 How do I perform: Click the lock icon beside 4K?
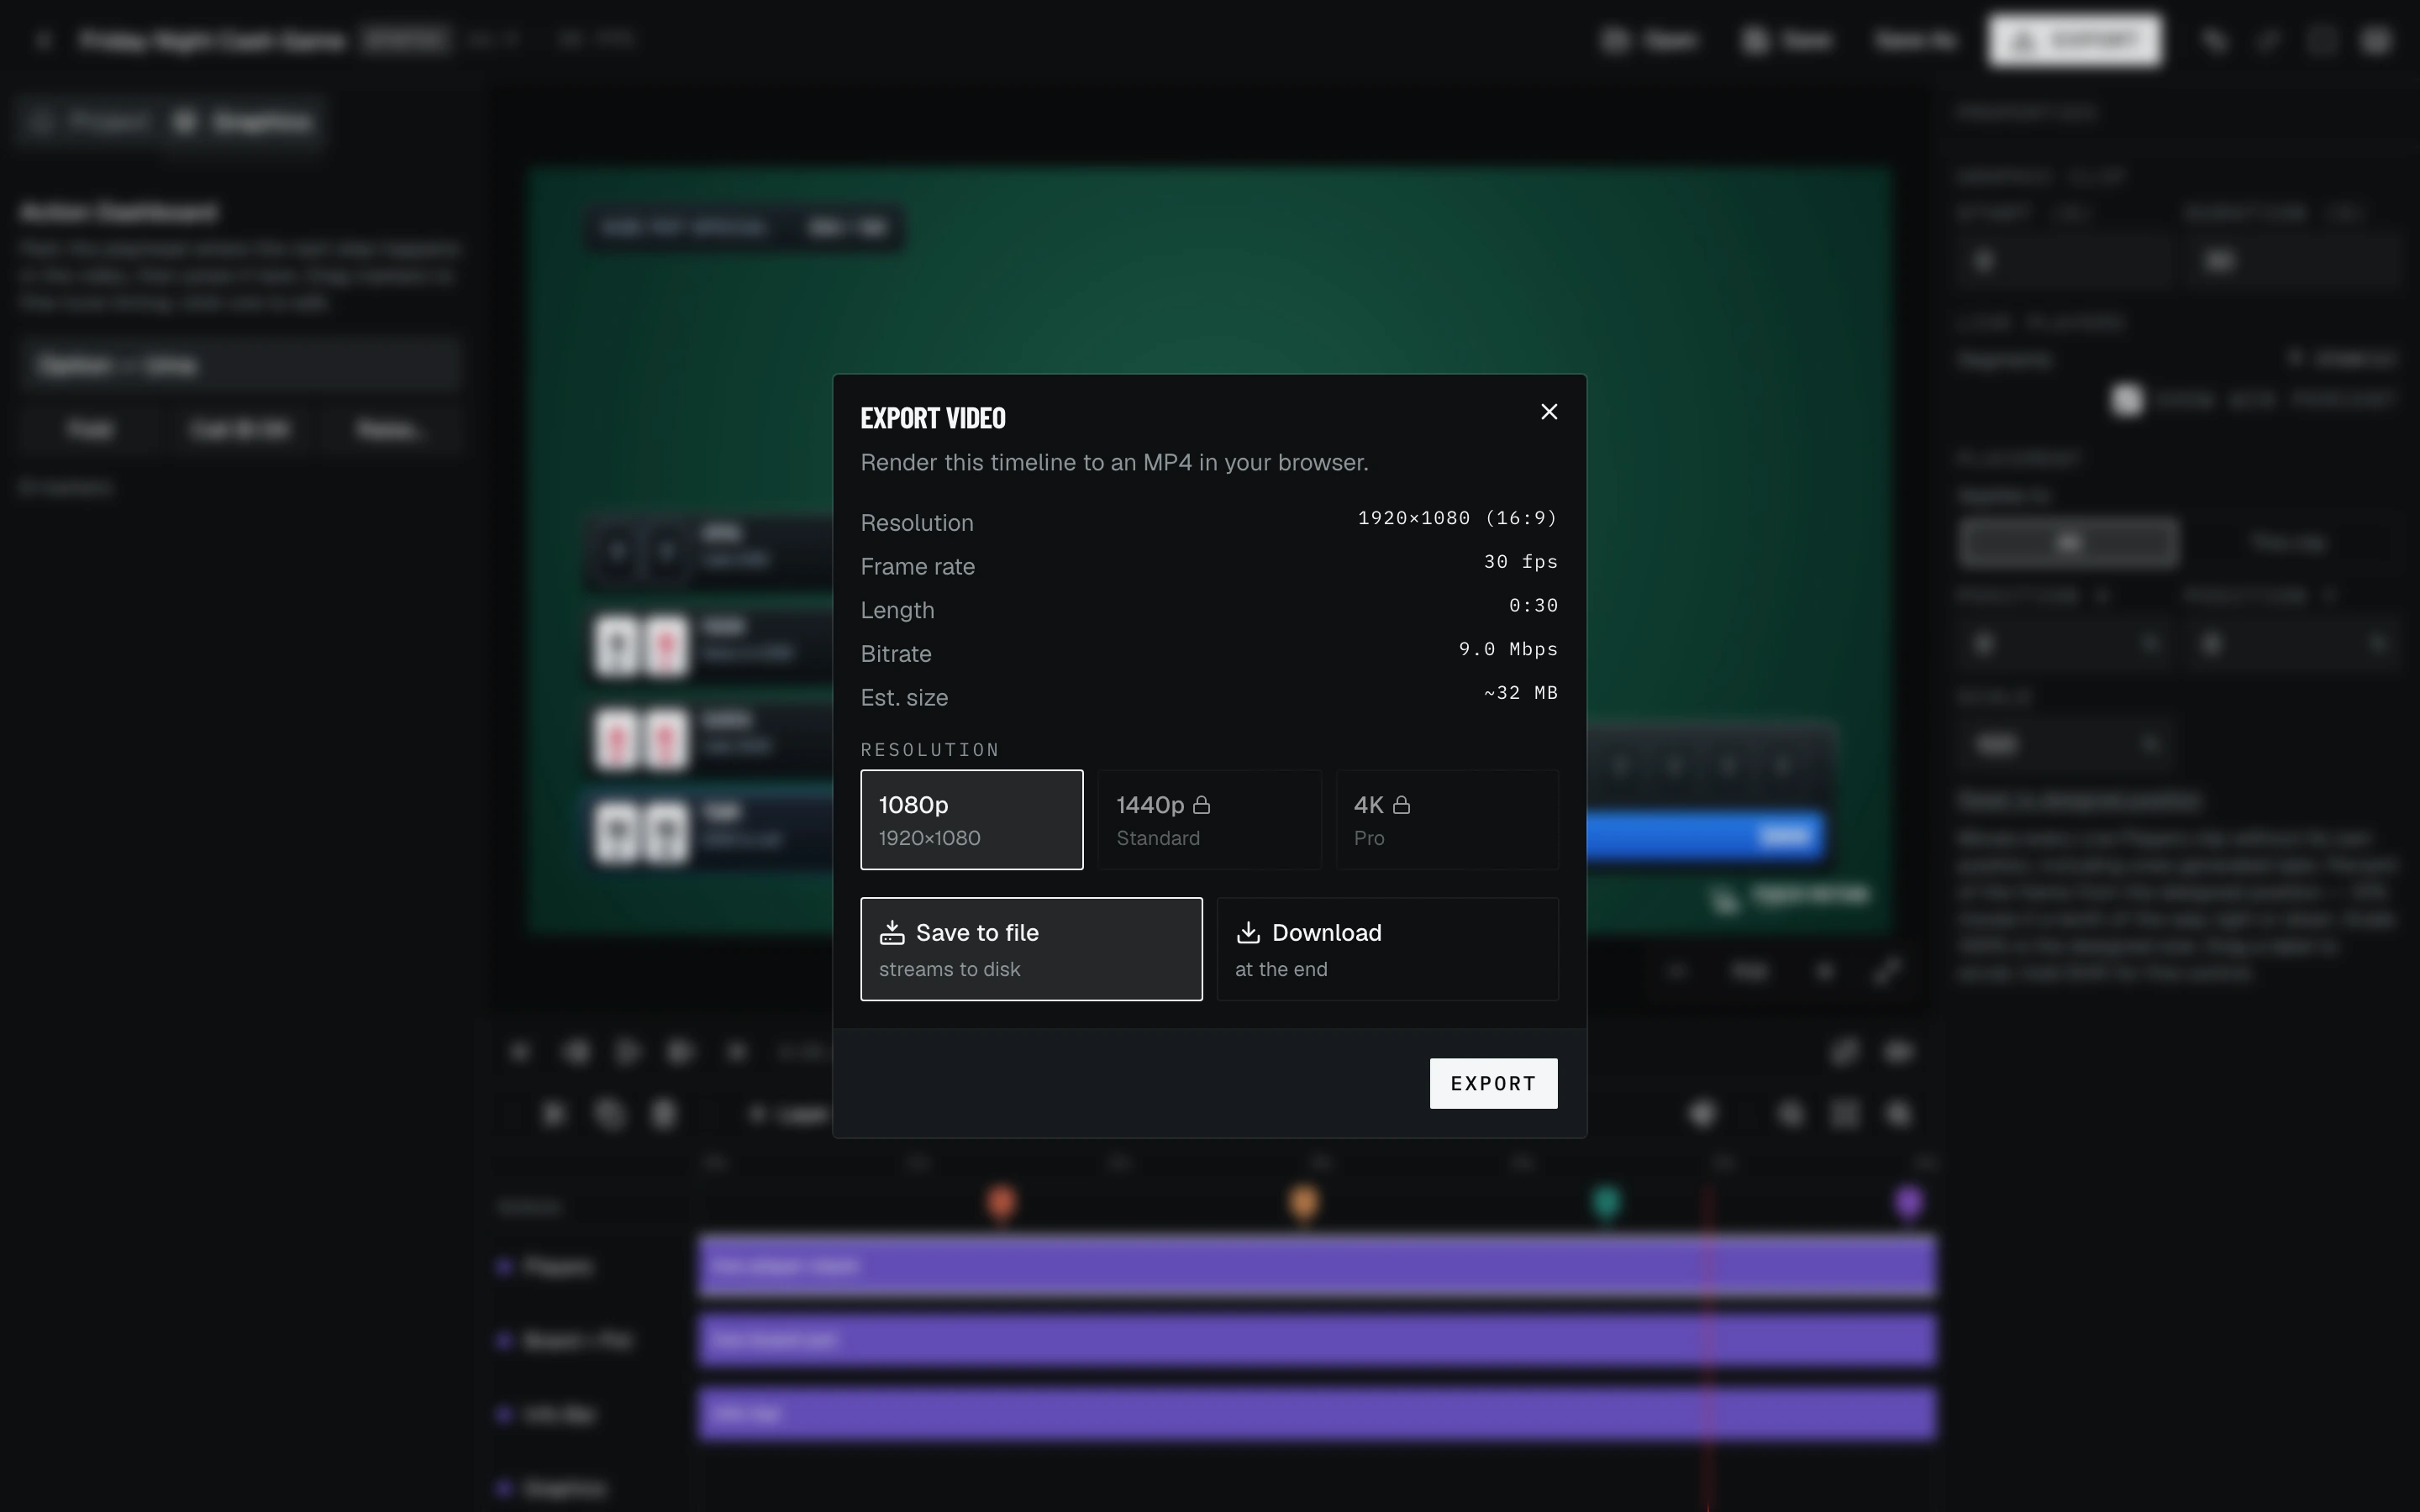pos(1401,805)
